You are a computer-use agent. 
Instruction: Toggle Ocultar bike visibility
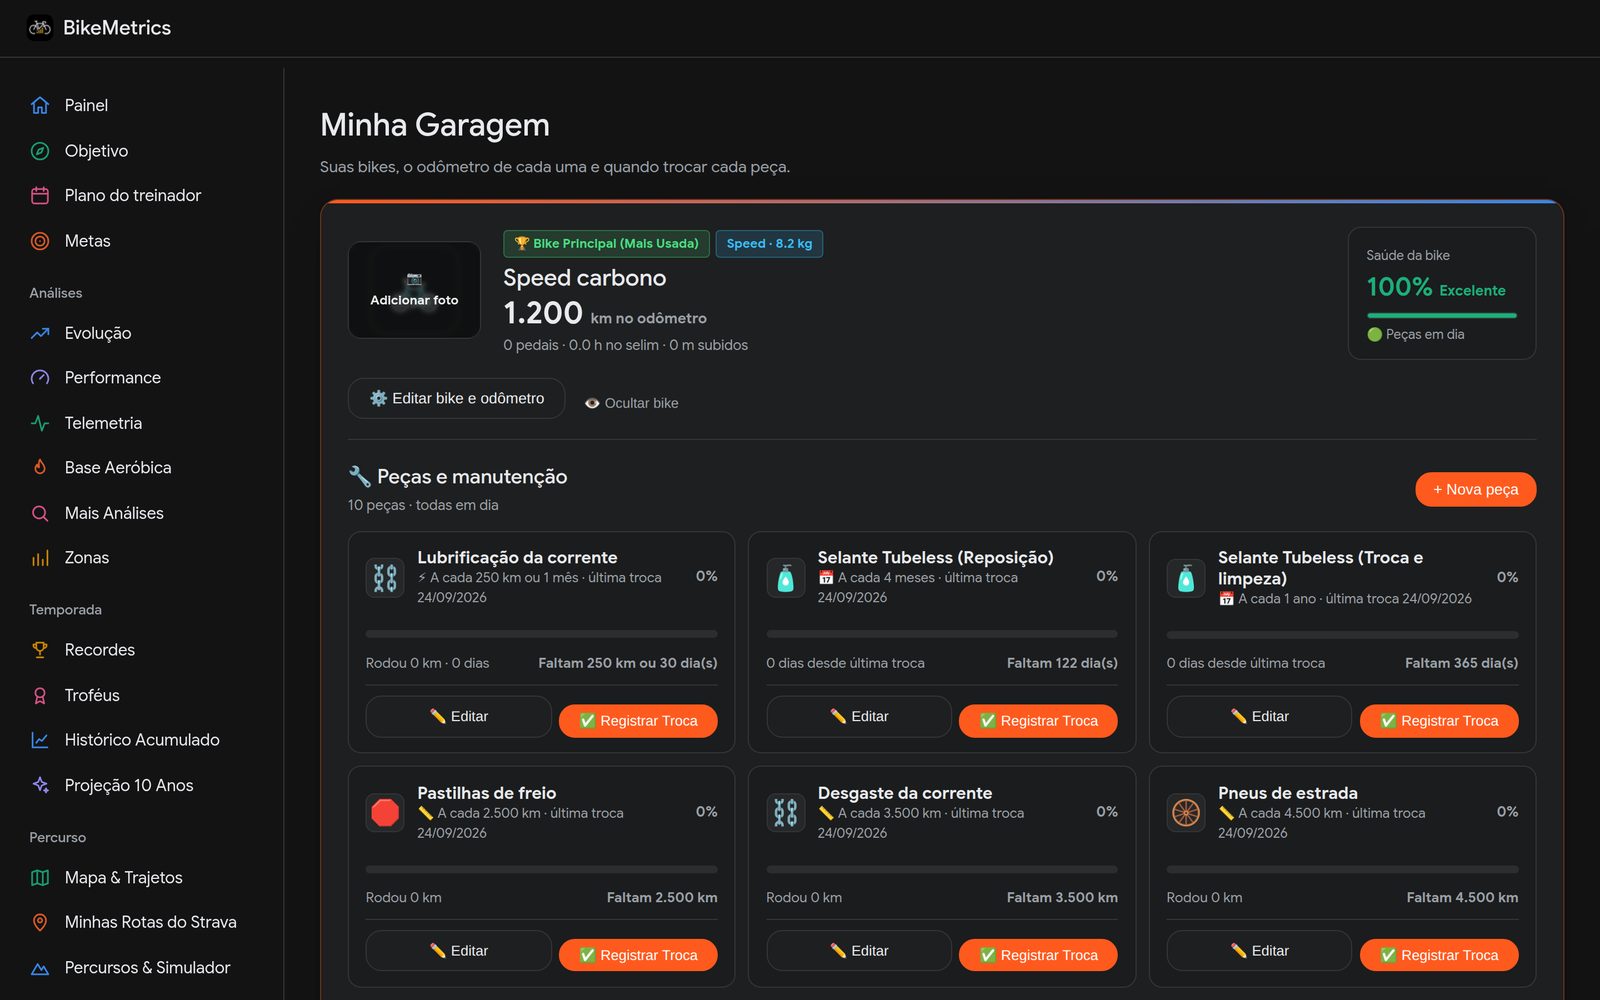[631, 403]
